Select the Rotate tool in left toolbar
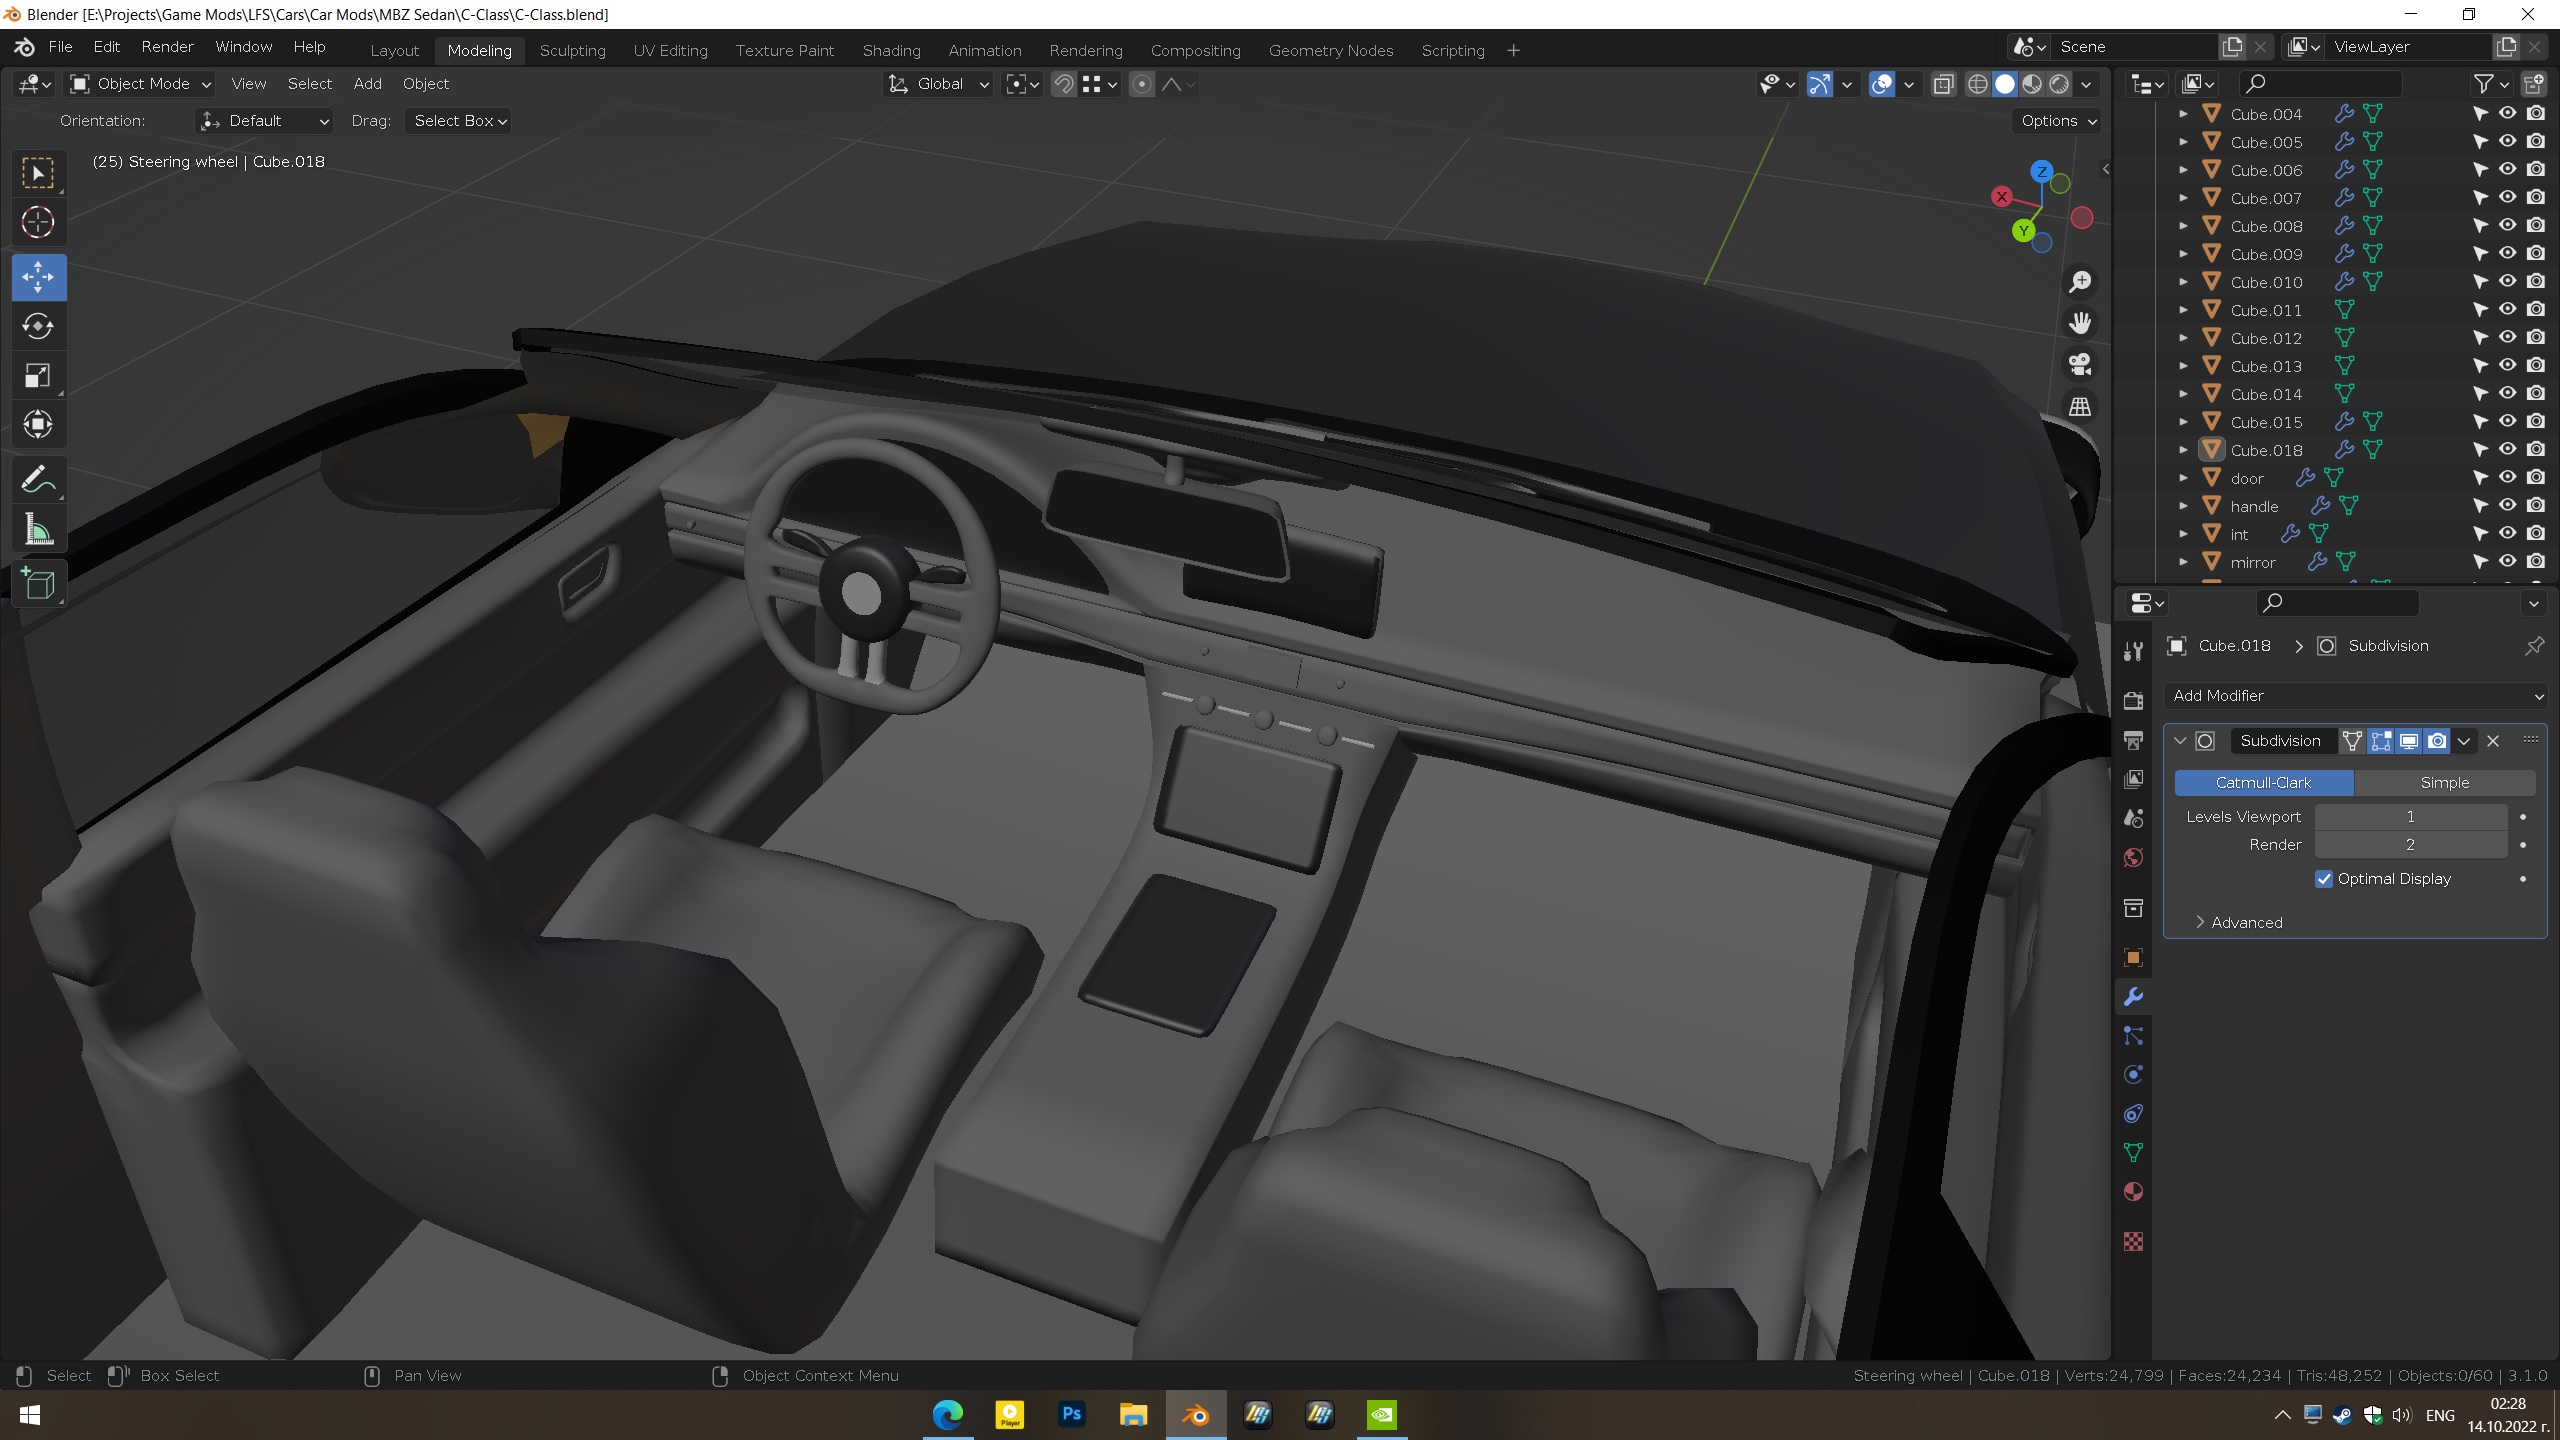 click(38, 326)
